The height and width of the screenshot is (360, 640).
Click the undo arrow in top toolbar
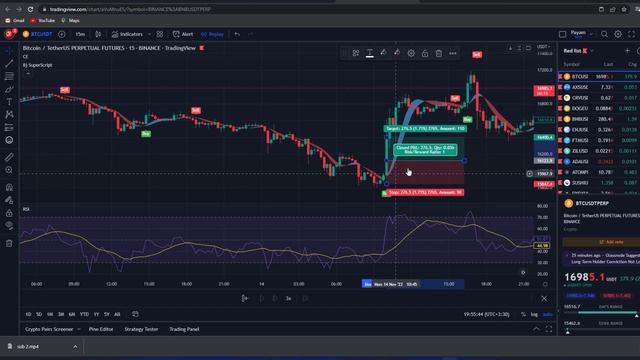pyautogui.click(x=237, y=34)
